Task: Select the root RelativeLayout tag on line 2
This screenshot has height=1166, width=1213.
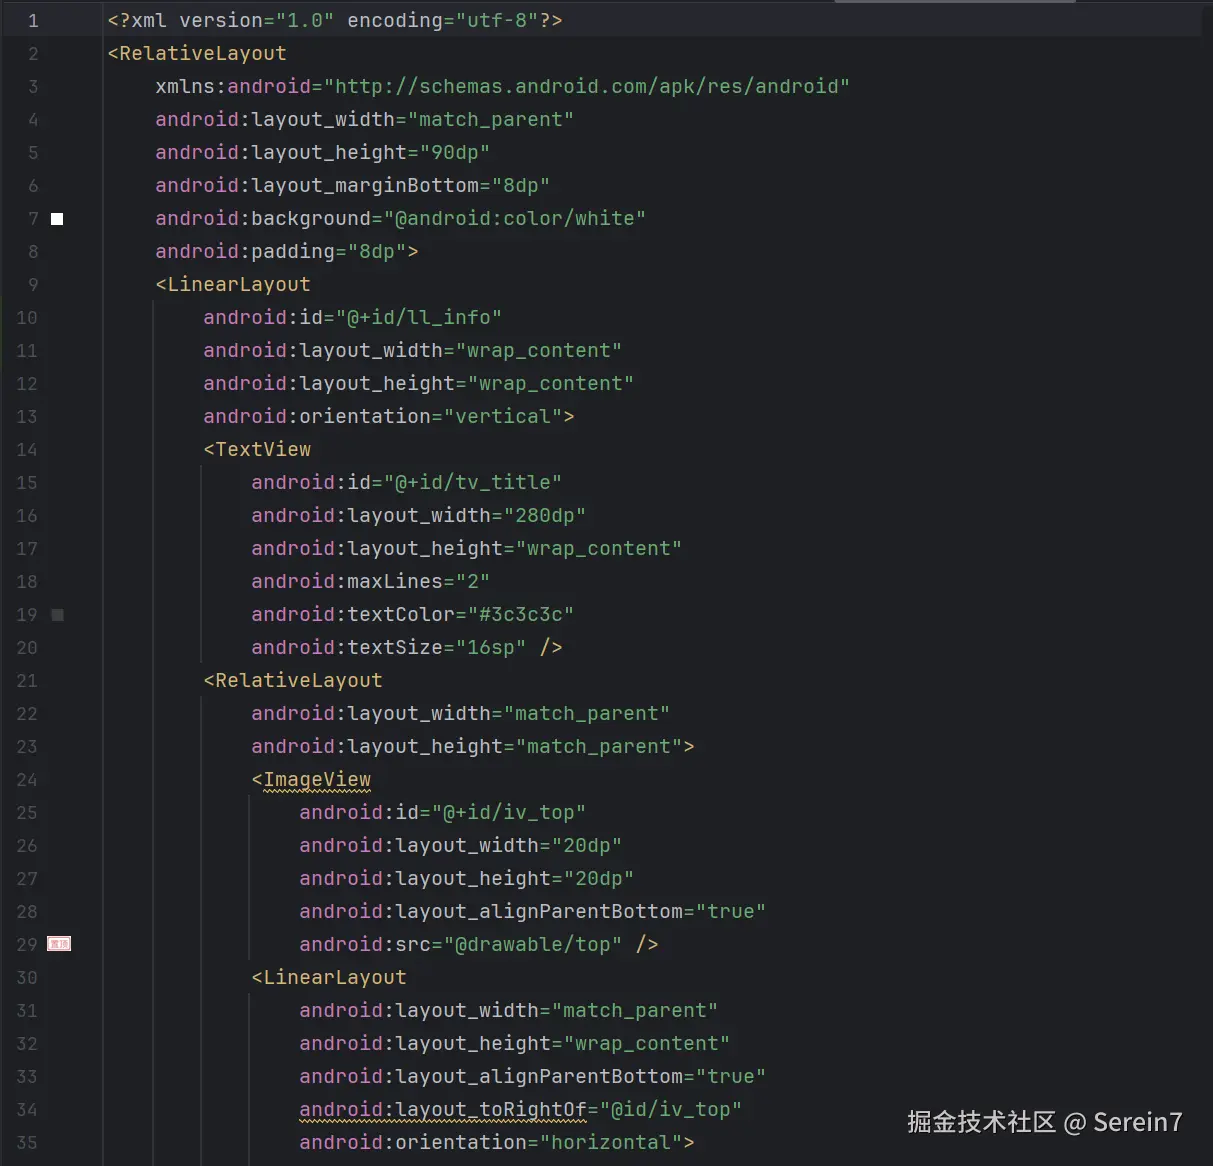Action: click(197, 53)
